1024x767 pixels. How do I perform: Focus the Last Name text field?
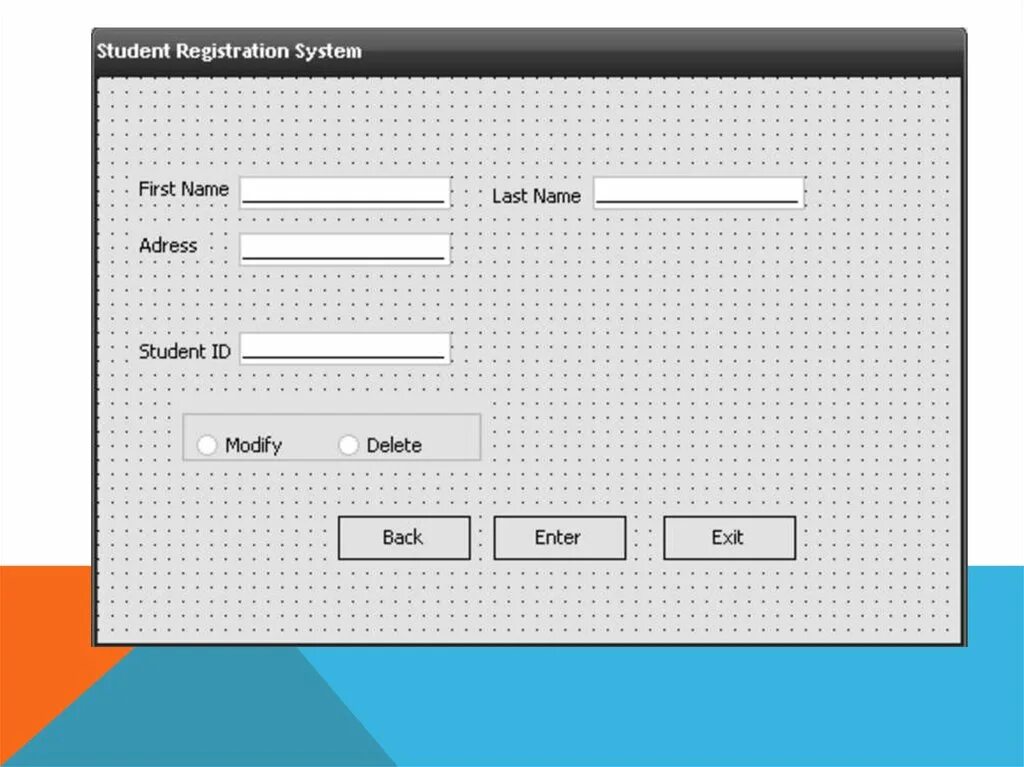[x=699, y=192]
